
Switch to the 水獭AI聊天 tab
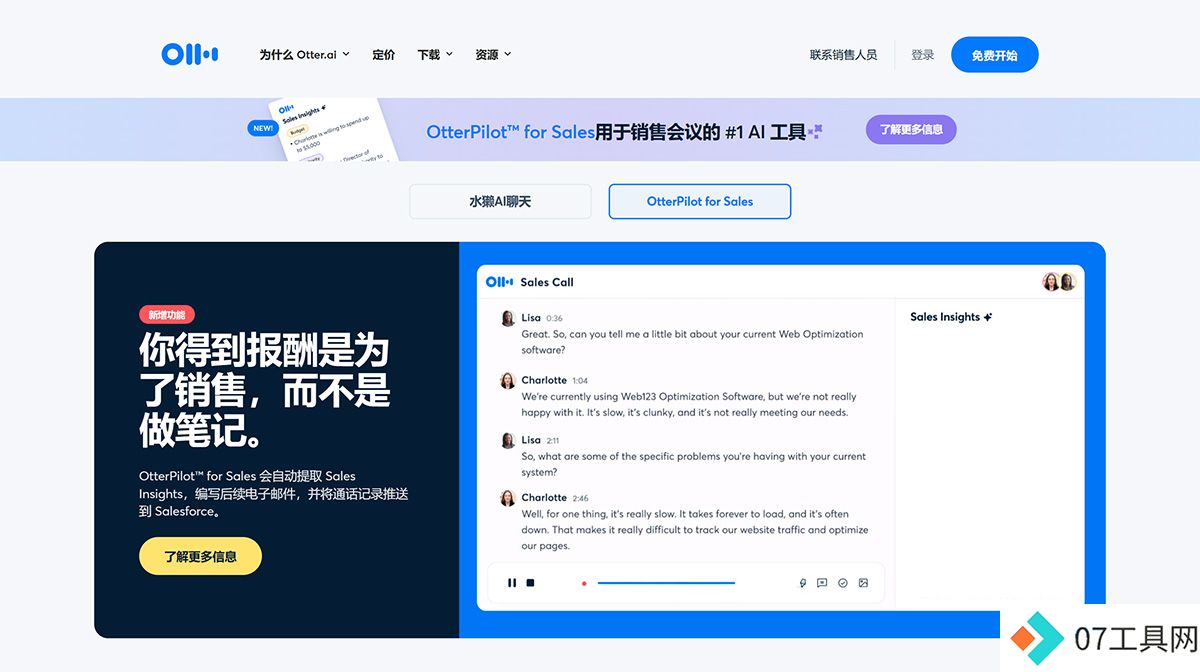point(500,201)
